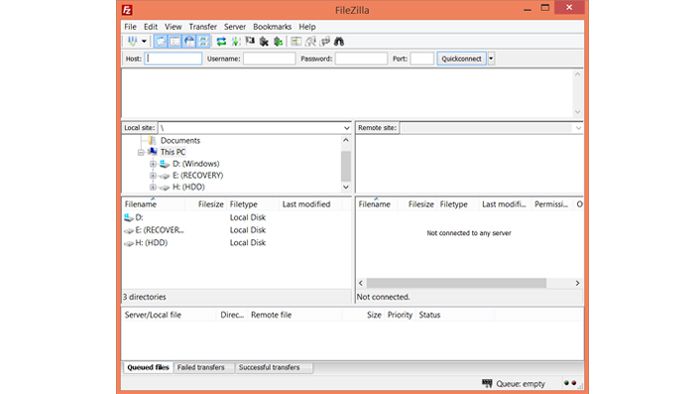Select Documents in local tree
This screenshot has height=394, width=700.
point(180,141)
